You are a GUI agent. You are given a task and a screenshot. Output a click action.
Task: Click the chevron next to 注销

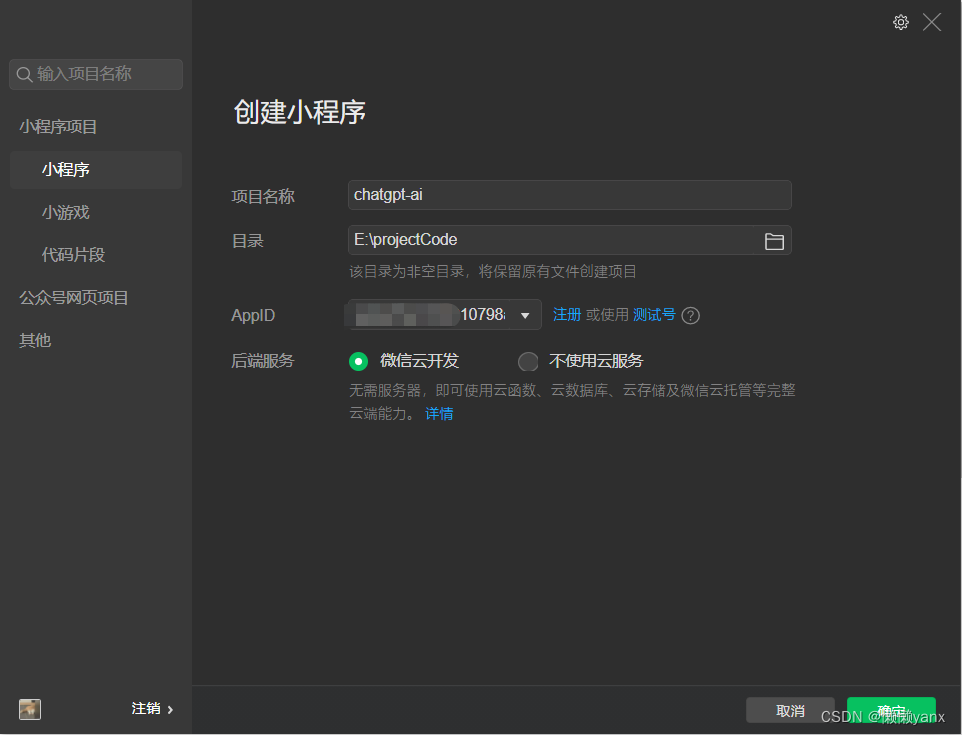tap(171, 710)
